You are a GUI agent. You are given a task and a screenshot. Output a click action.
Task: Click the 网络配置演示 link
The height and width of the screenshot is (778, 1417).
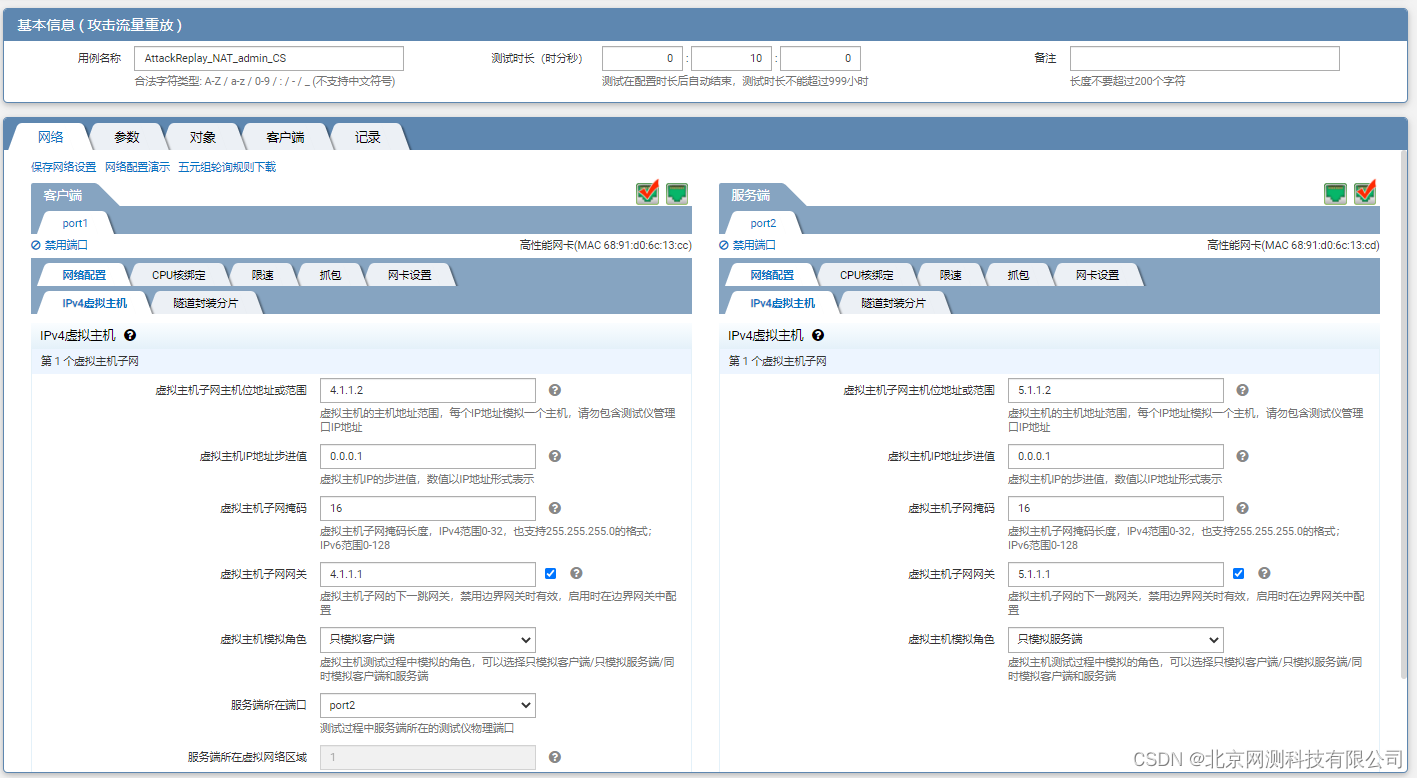coord(137,167)
